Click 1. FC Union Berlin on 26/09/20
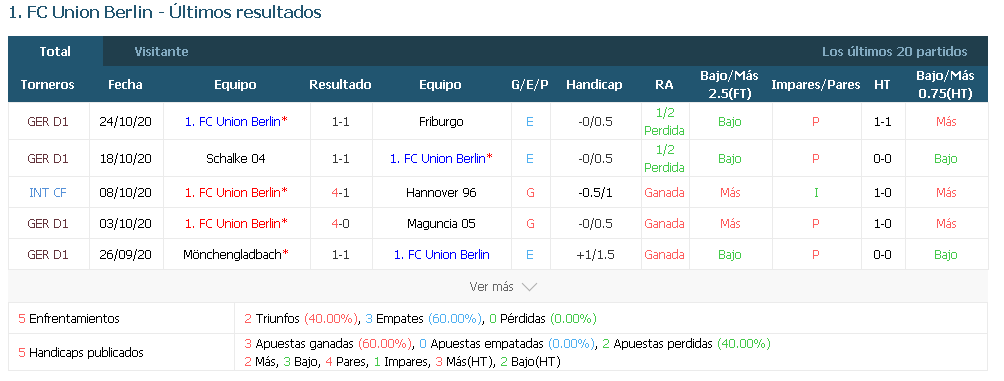 442,254
